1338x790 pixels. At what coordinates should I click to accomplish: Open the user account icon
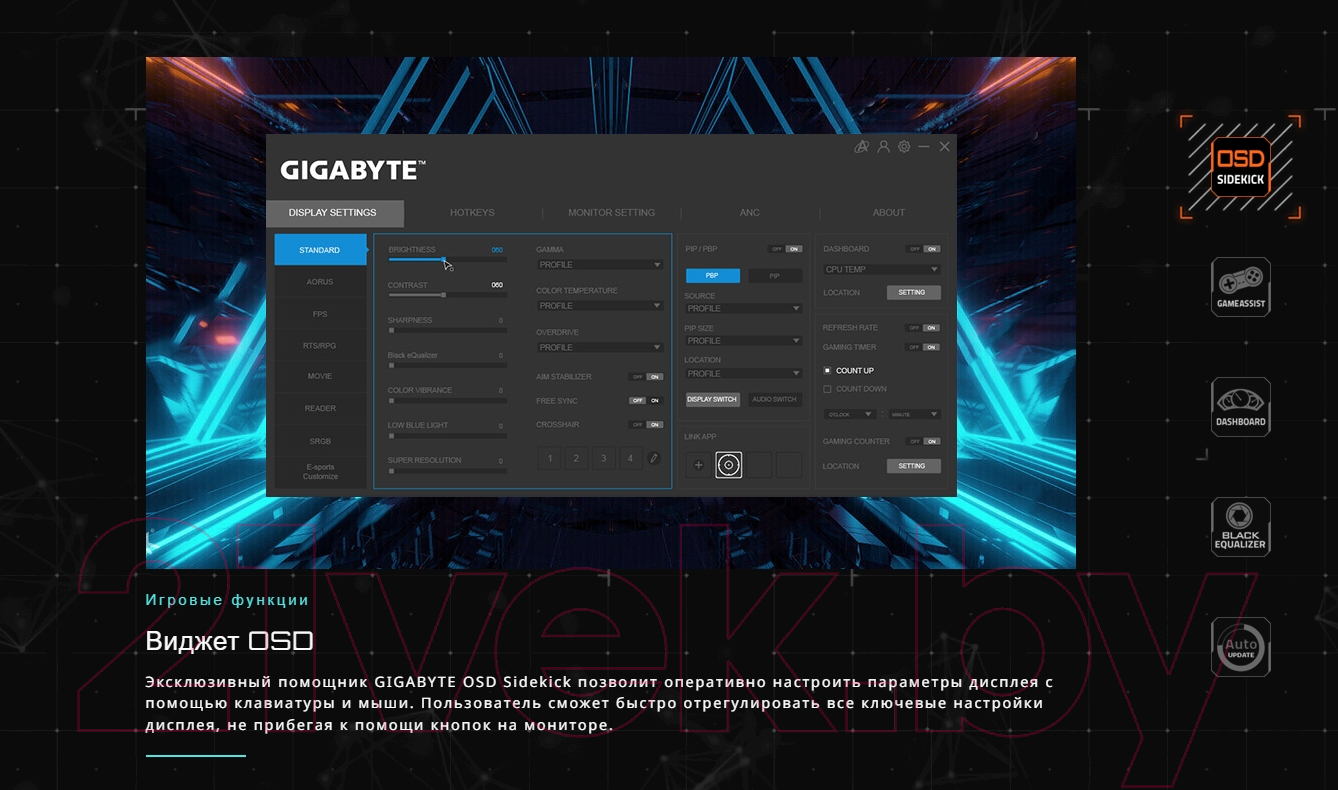[883, 147]
